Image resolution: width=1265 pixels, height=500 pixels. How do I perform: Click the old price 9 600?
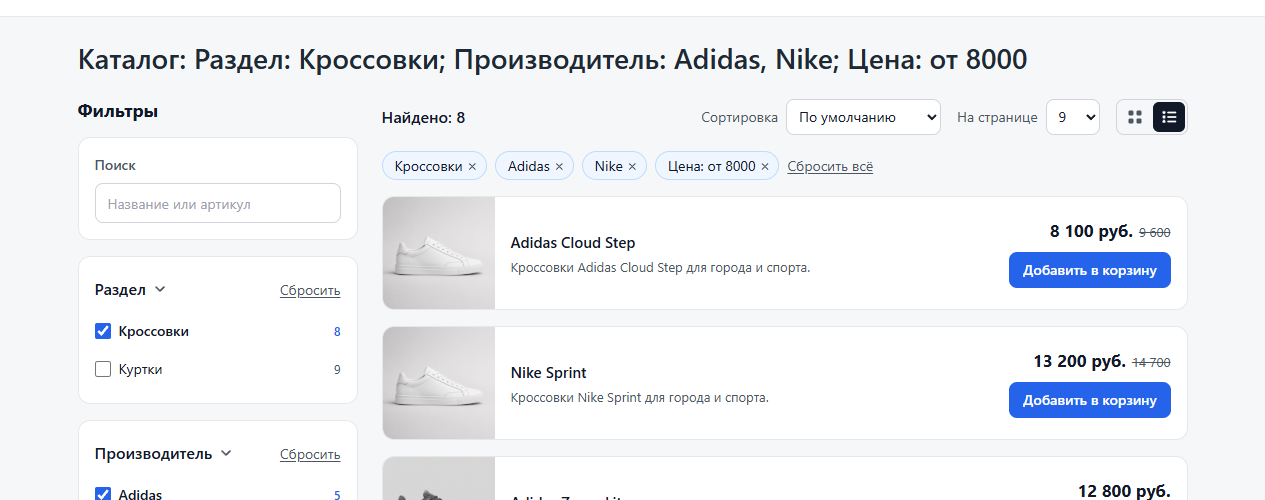(1155, 233)
